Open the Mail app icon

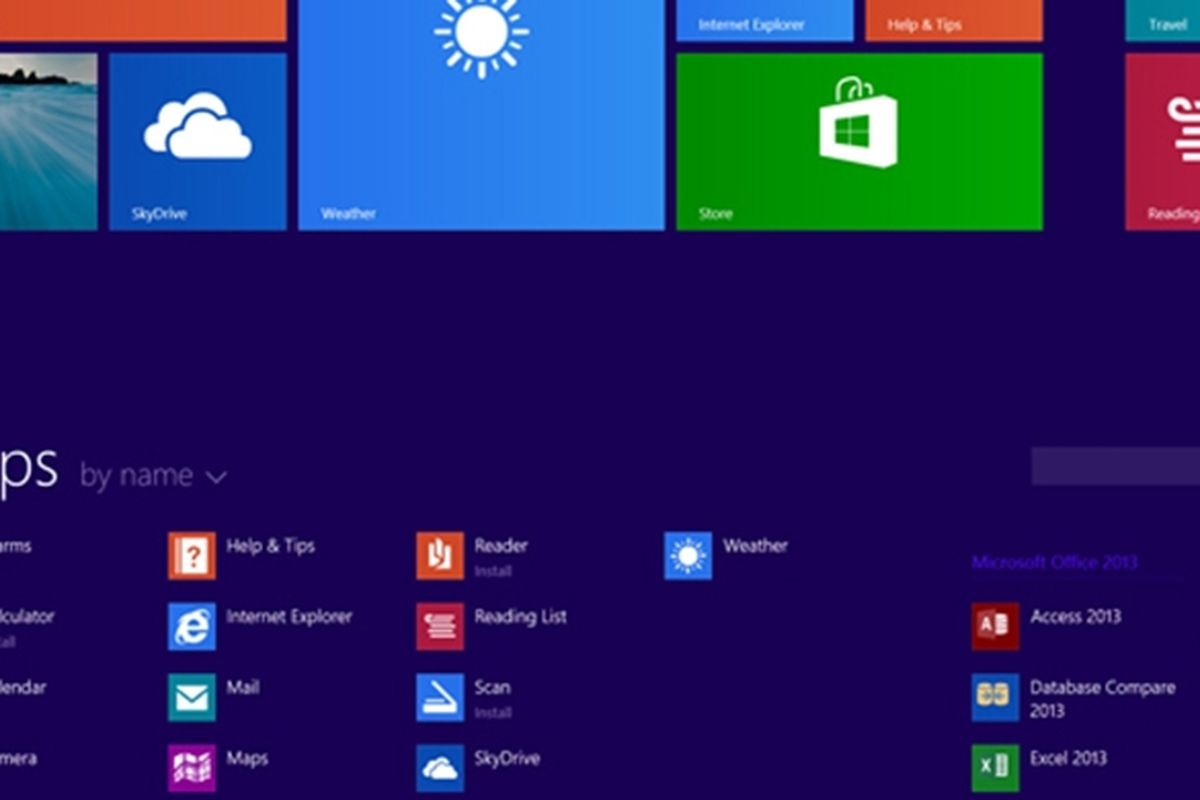point(192,698)
